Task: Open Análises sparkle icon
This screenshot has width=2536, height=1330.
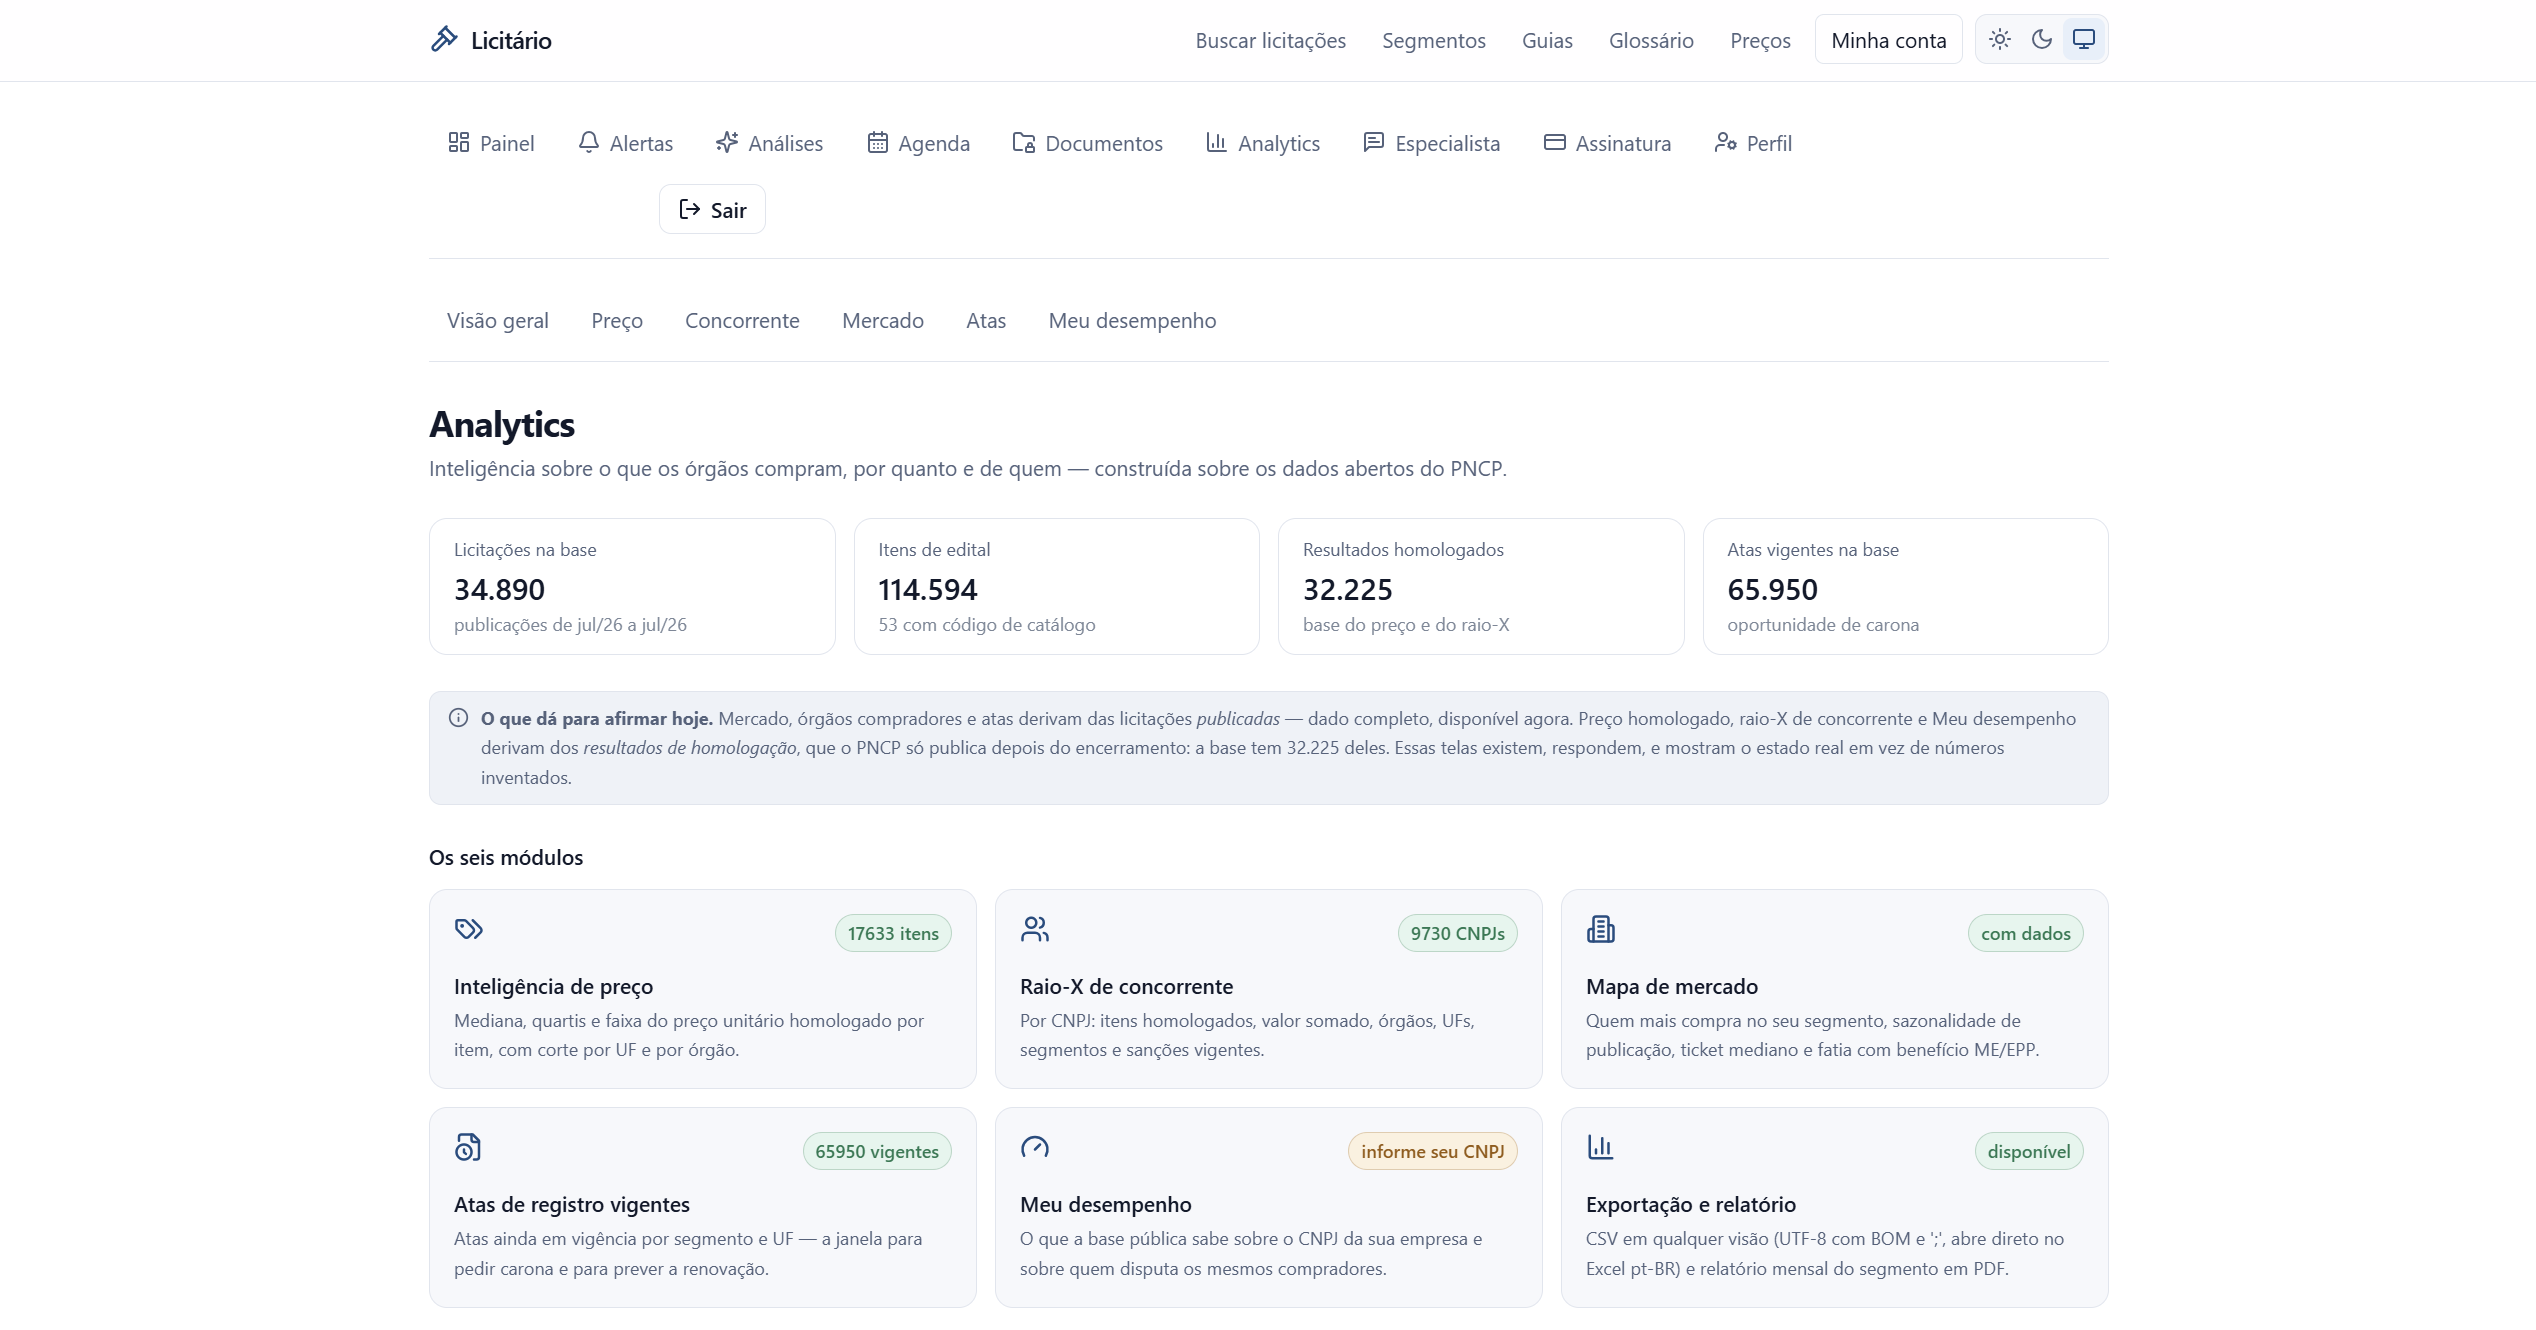Action: [x=727, y=143]
